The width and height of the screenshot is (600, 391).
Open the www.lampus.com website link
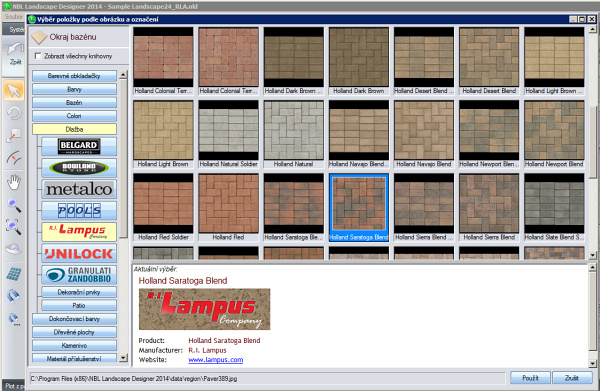(216, 360)
